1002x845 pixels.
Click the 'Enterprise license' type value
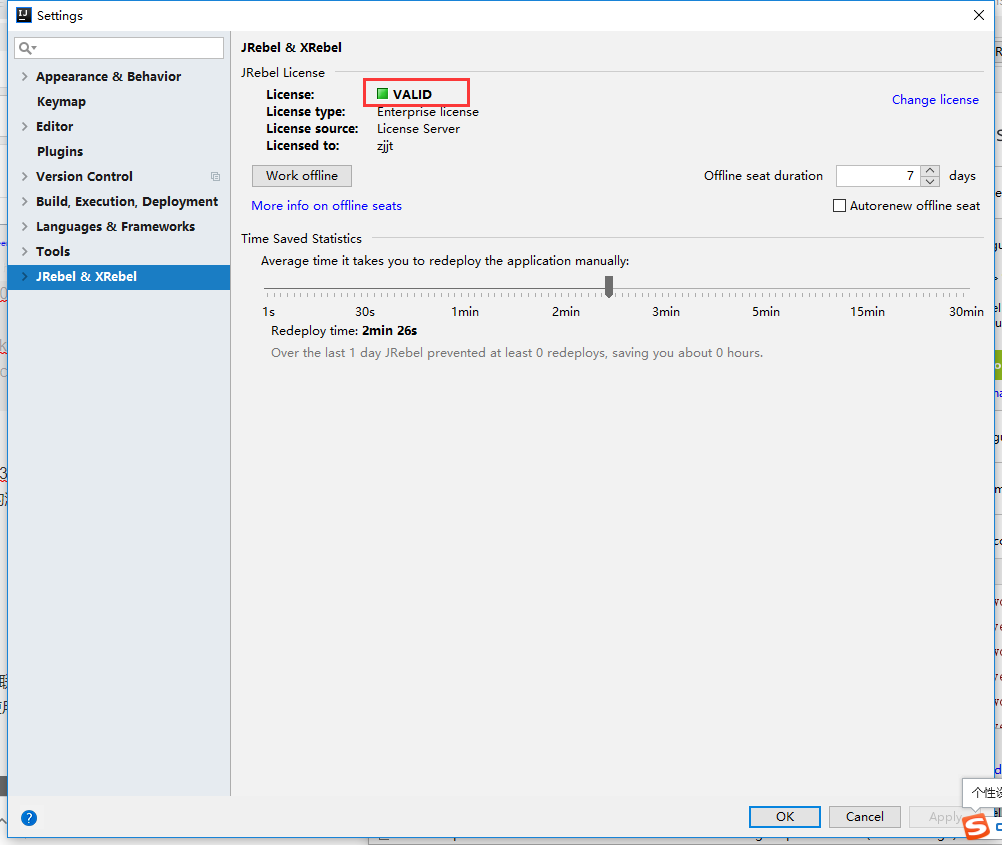coord(428,112)
